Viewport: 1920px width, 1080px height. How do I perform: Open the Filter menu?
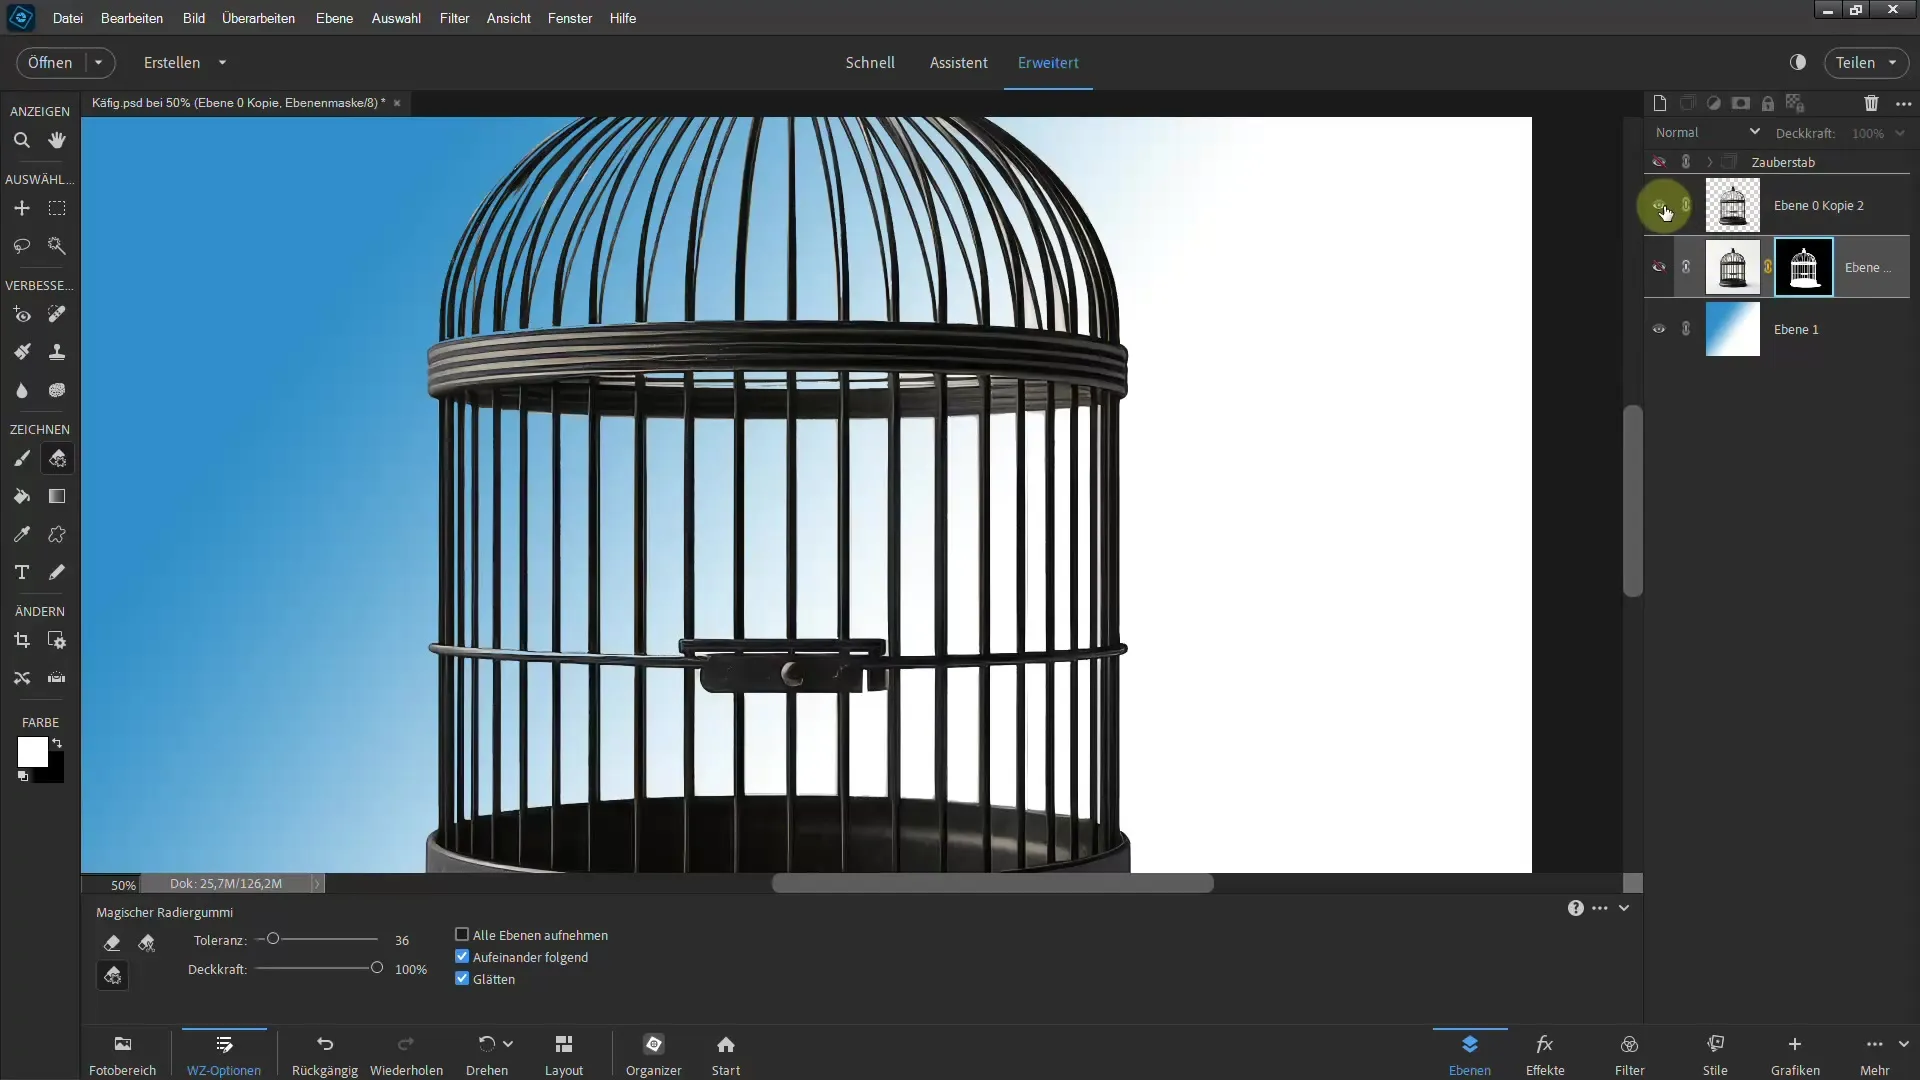pyautogui.click(x=454, y=18)
